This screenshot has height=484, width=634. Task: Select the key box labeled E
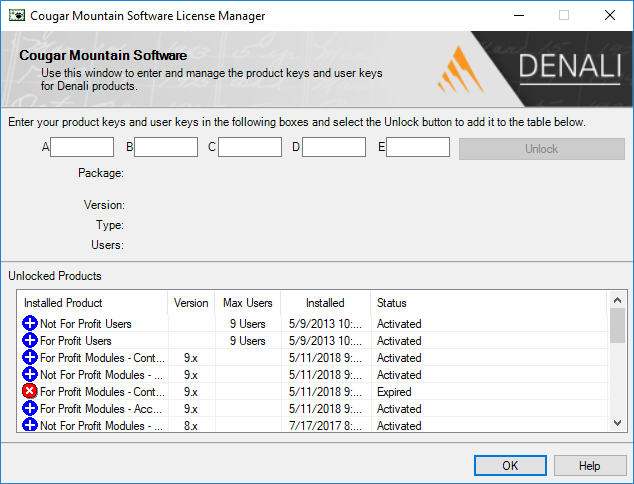[x=418, y=147]
